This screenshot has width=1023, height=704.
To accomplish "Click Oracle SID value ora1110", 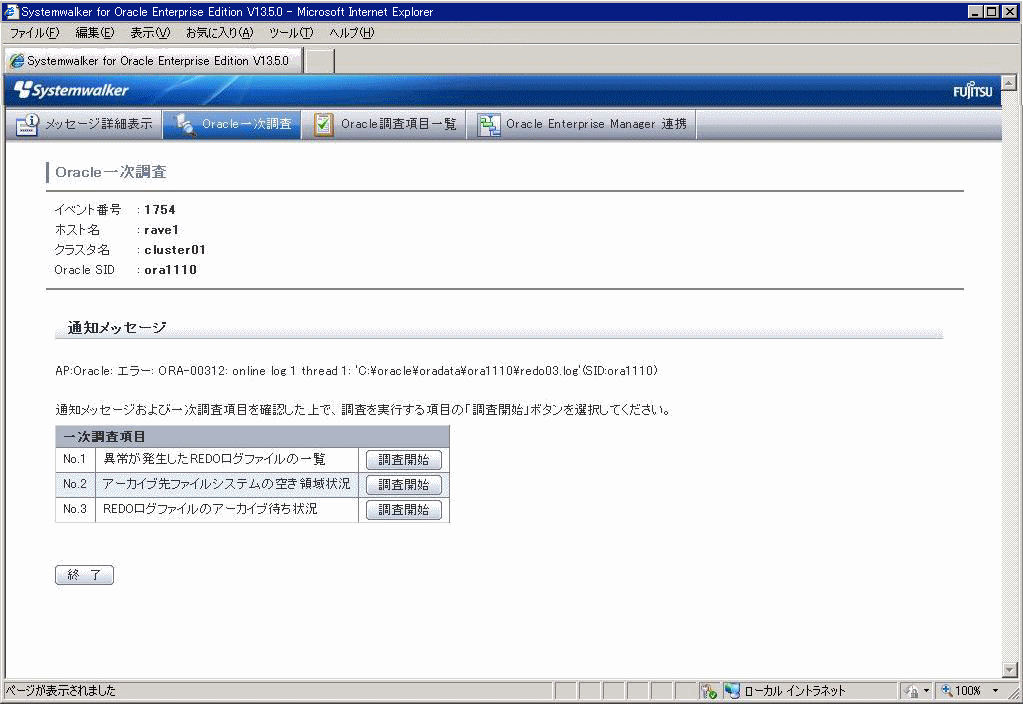I will point(170,269).
